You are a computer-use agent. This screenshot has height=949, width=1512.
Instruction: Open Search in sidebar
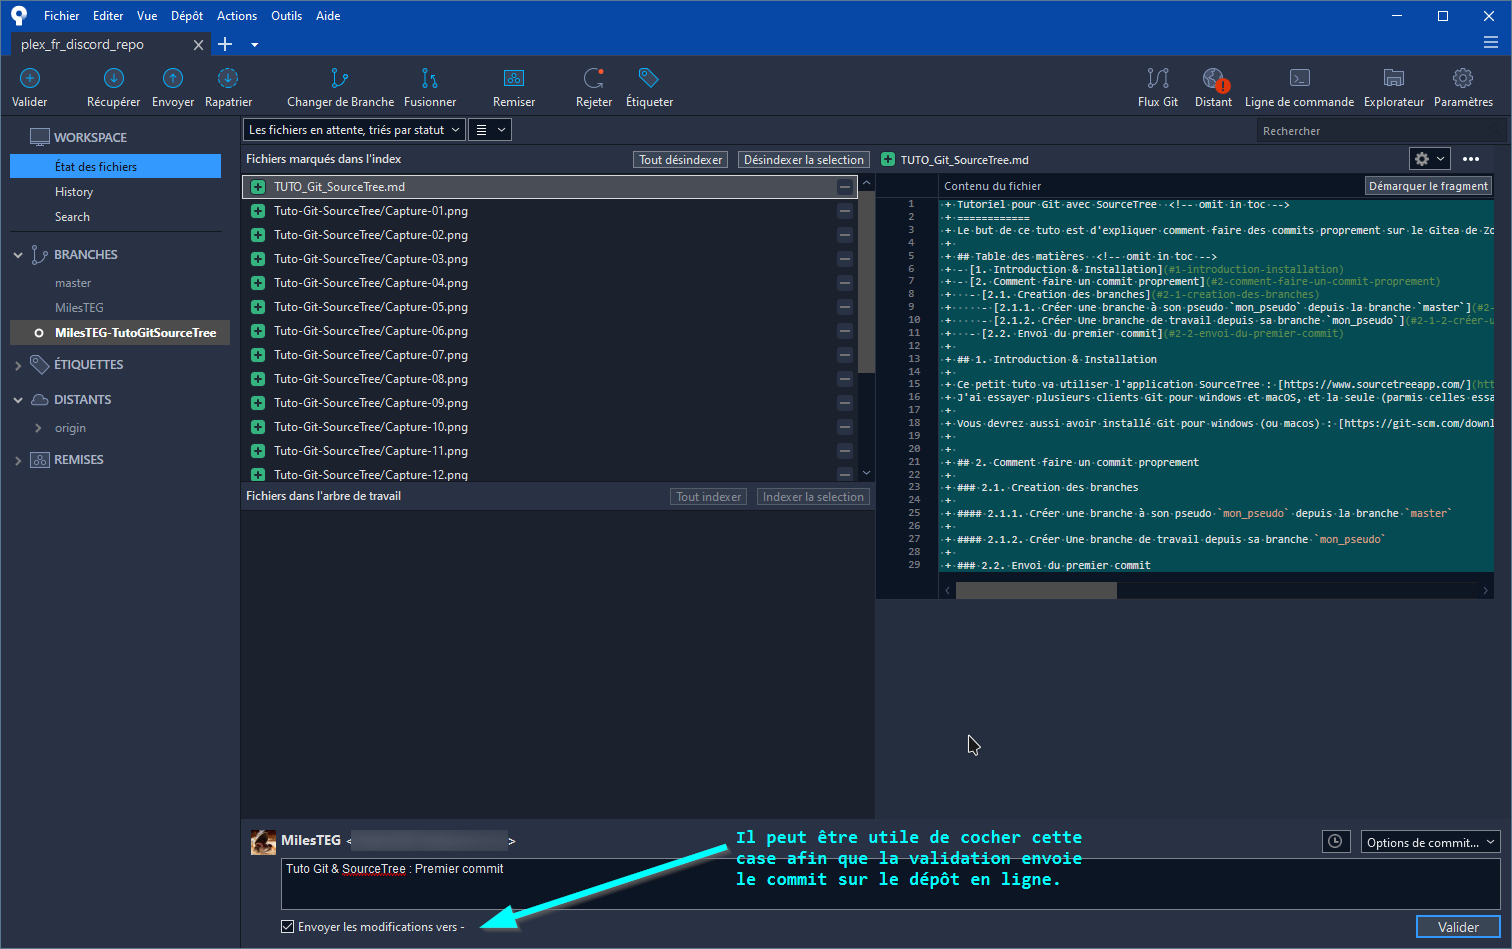click(72, 217)
